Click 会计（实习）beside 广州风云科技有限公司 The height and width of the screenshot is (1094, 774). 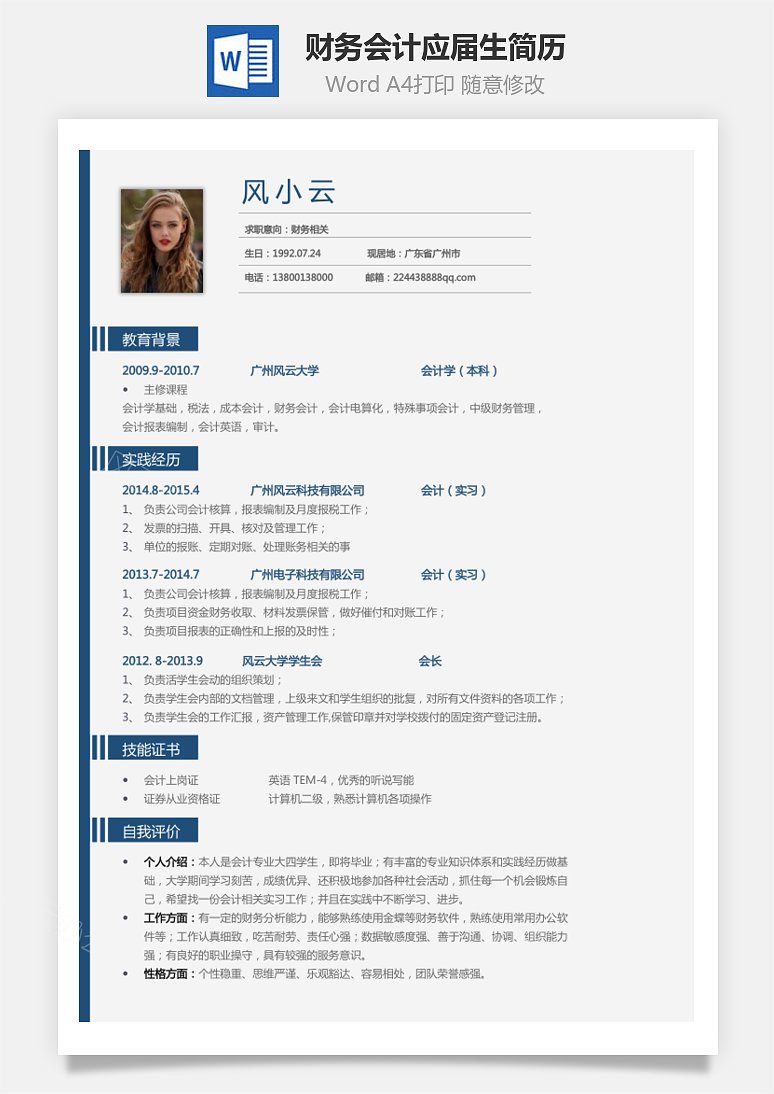(454, 490)
